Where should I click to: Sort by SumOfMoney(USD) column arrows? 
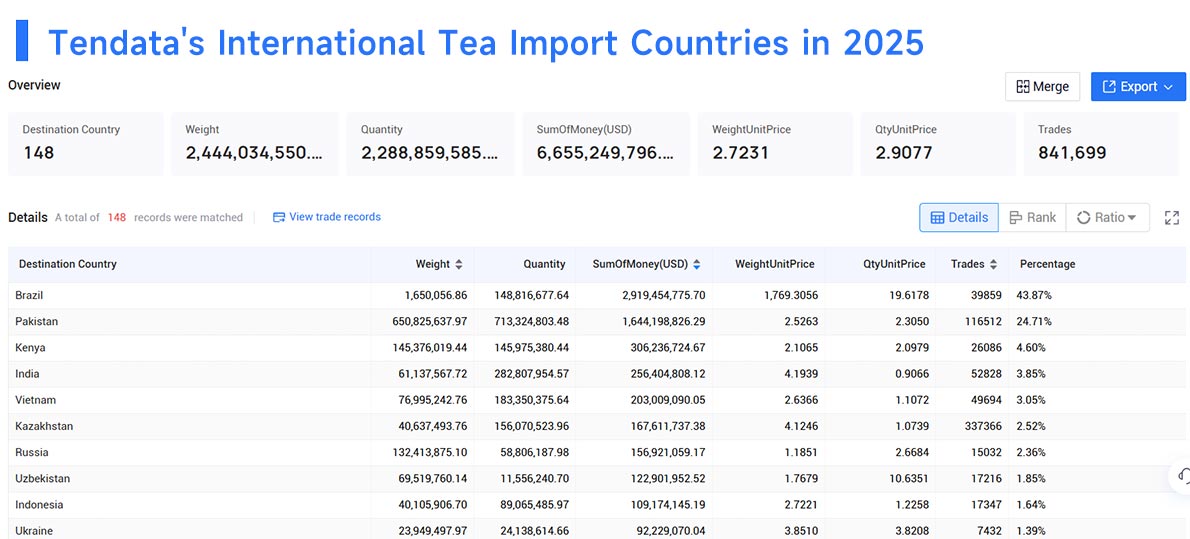click(x=697, y=264)
